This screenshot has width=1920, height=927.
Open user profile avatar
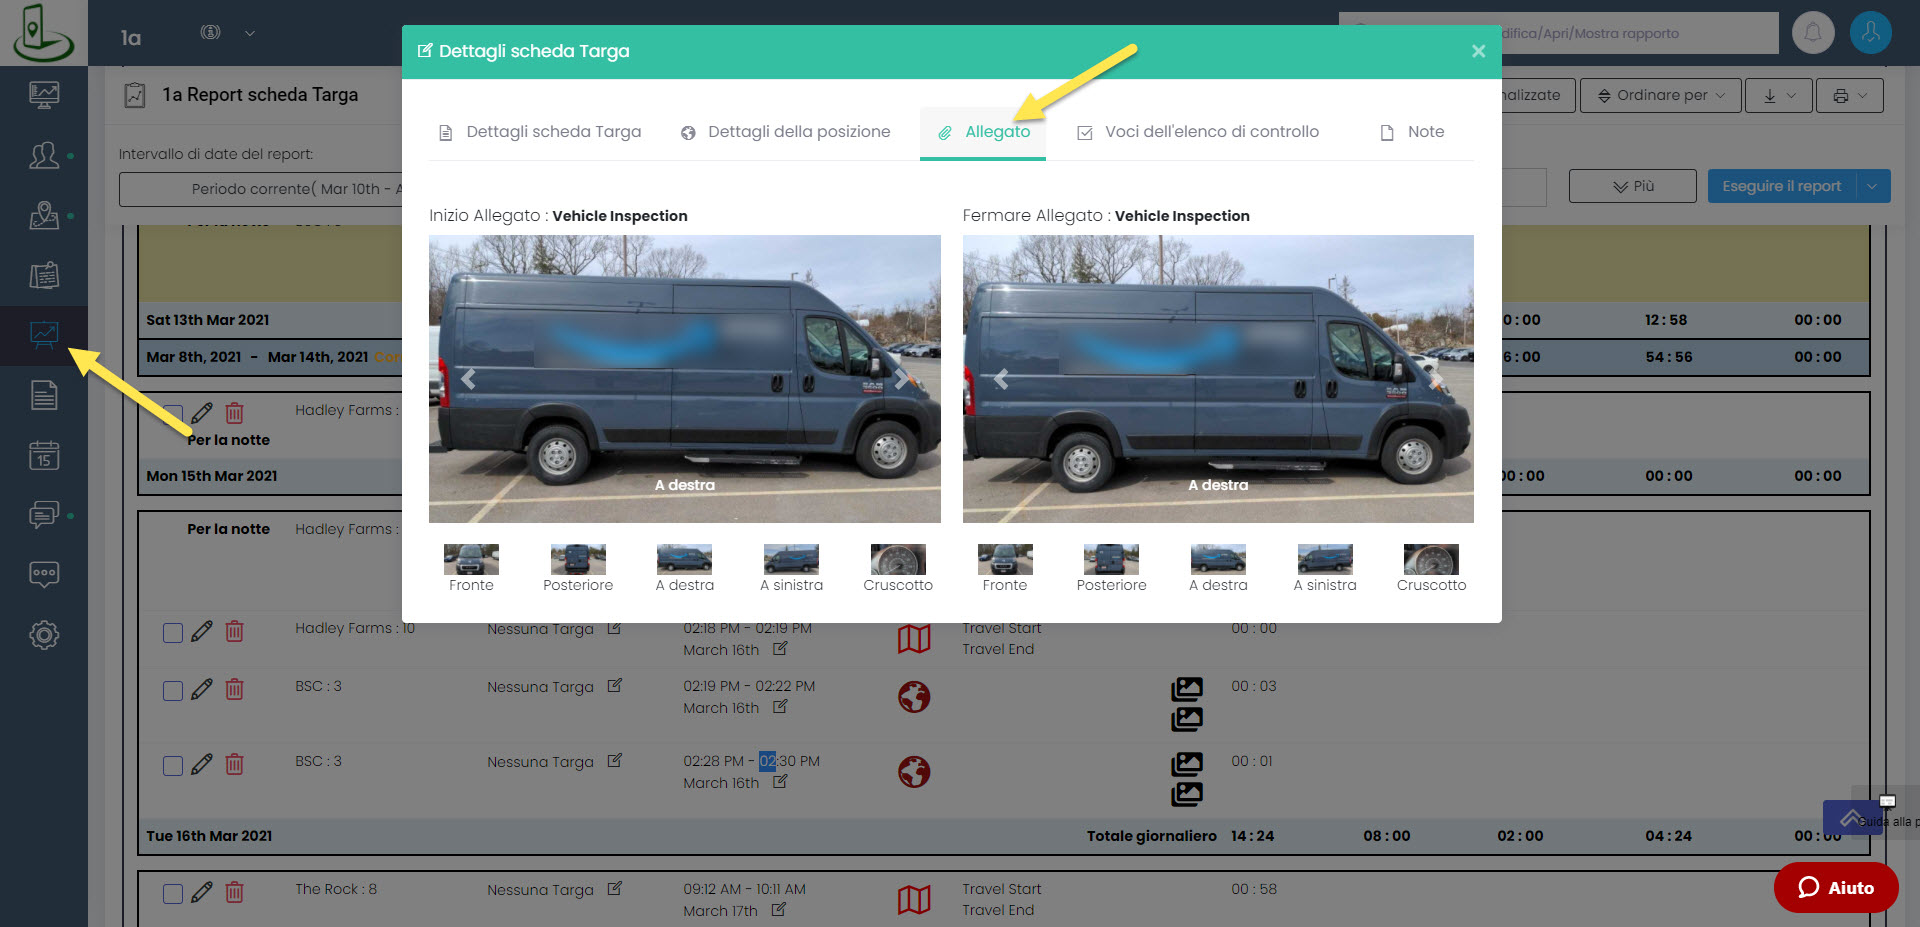tap(1870, 33)
